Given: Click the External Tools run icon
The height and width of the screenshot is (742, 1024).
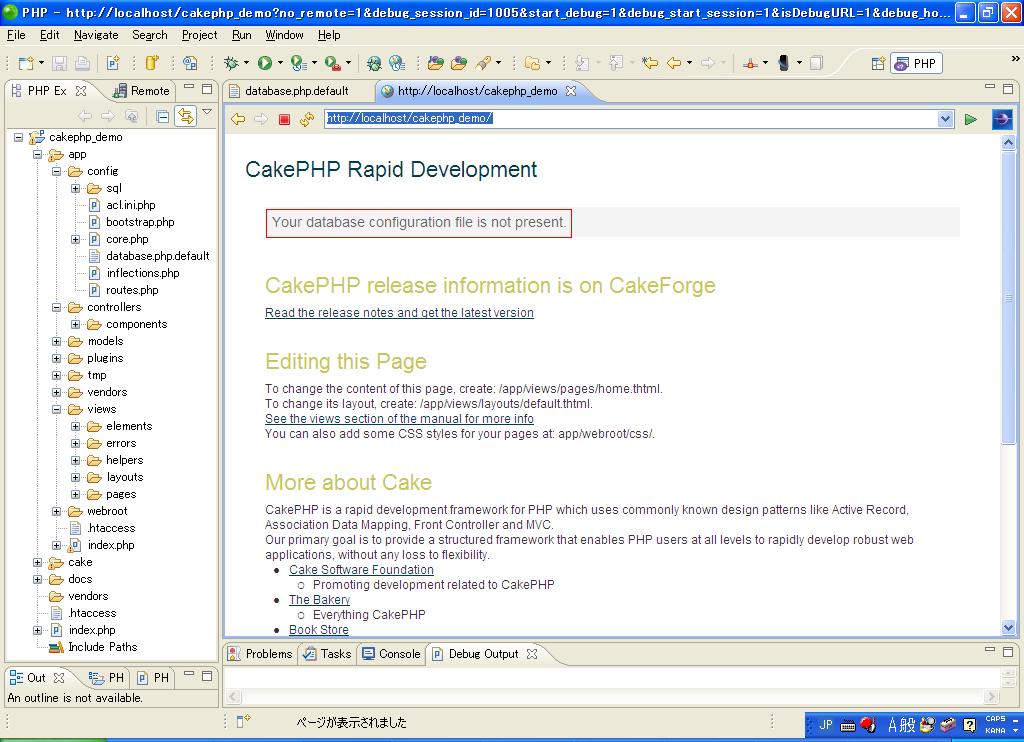Looking at the screenshot, I should click(x=332, y=63).
